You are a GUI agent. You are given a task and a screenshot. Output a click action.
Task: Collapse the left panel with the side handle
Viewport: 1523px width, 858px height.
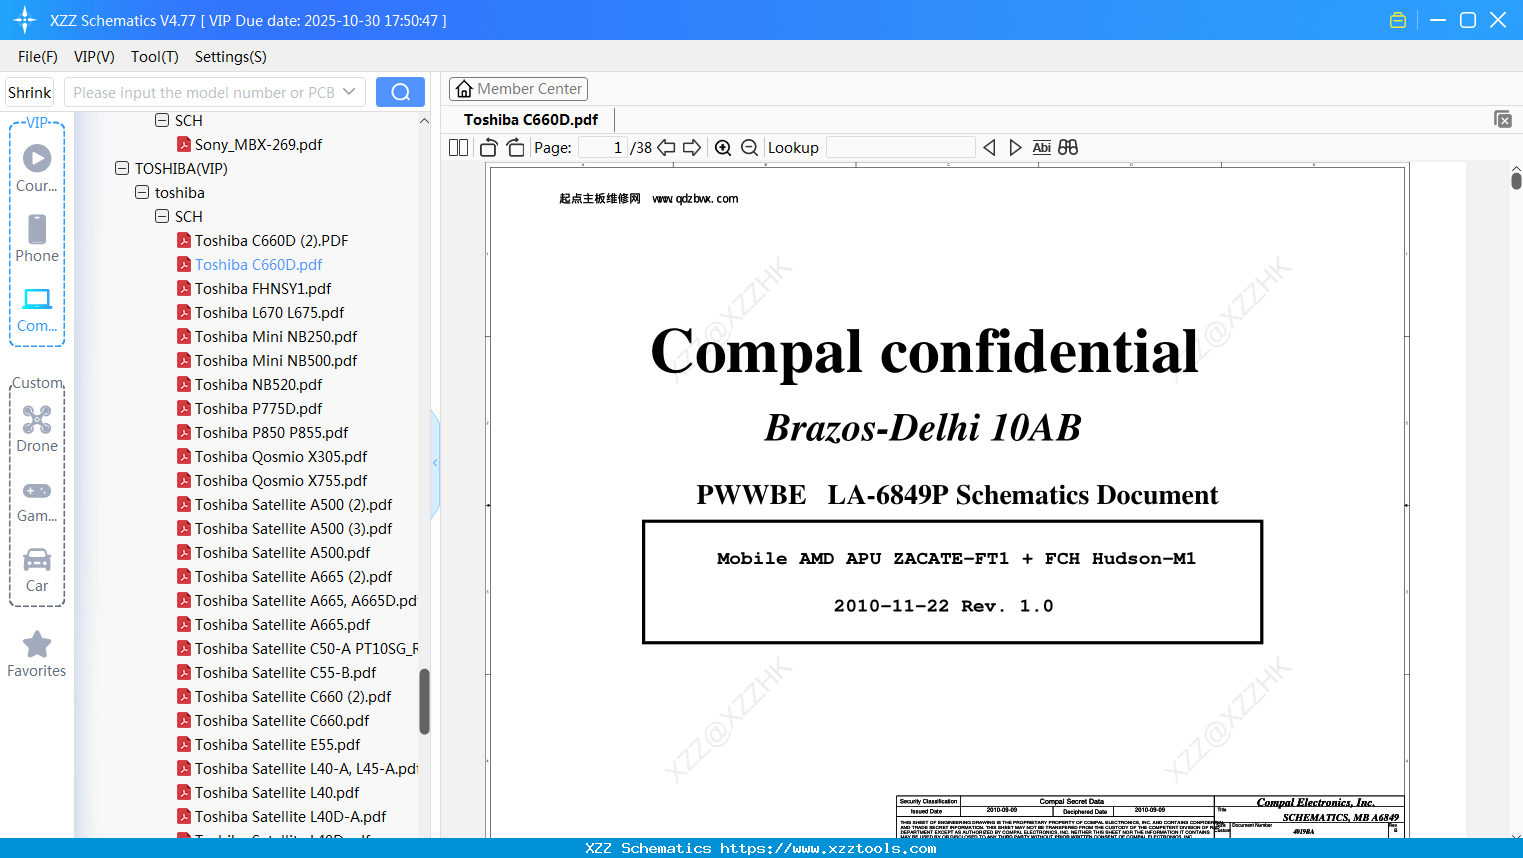[x=435, y=463]
